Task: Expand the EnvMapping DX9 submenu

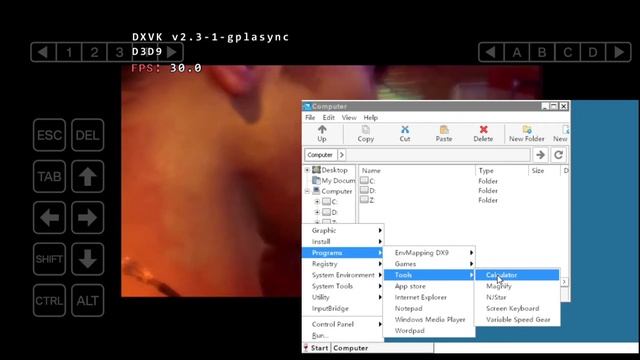Action: pos(429,253)
